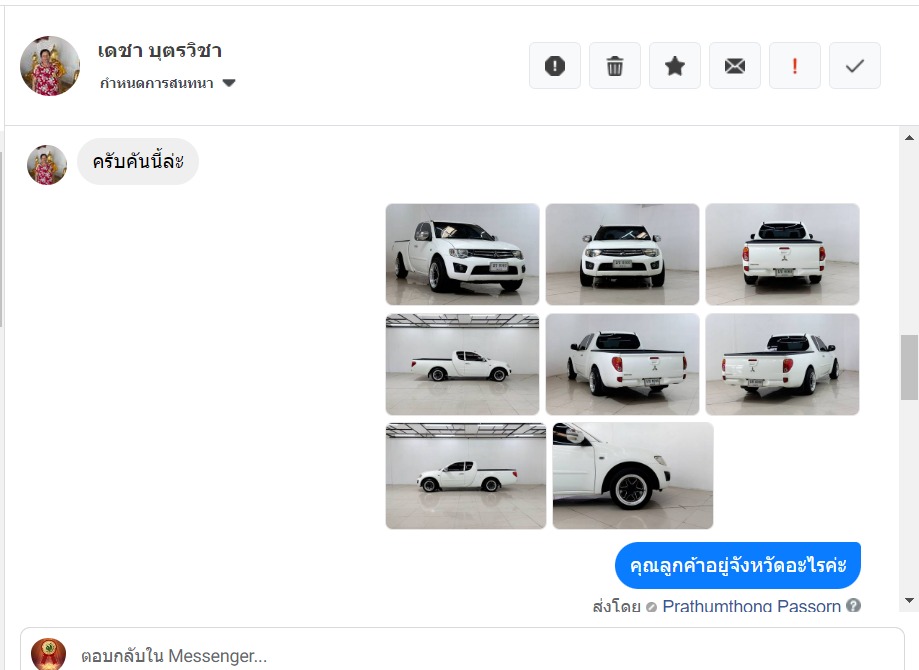Select the blue คุณลูกค้าอยู่จังหวัดอะไรค่ะ message
This screenshot has width=919, height=670.
tap(738, 565)
